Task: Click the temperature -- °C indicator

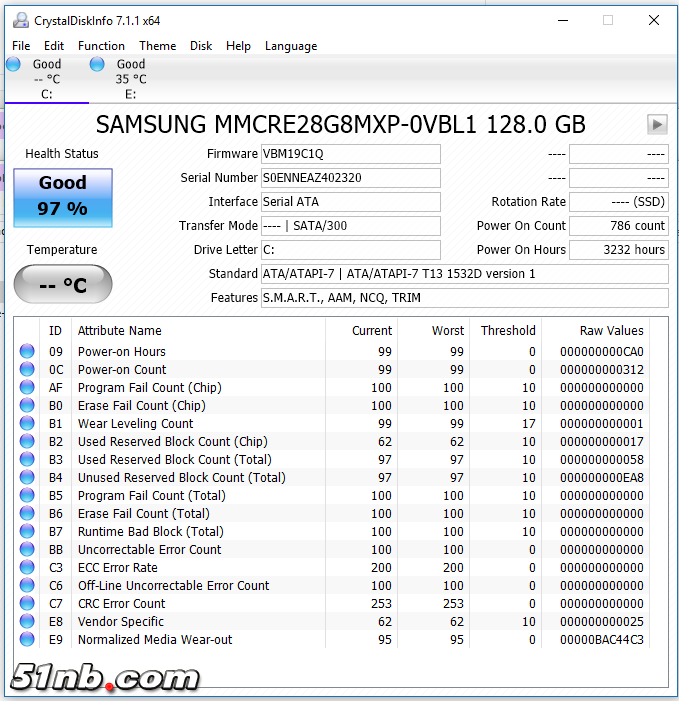Action: tap(63, 284)
